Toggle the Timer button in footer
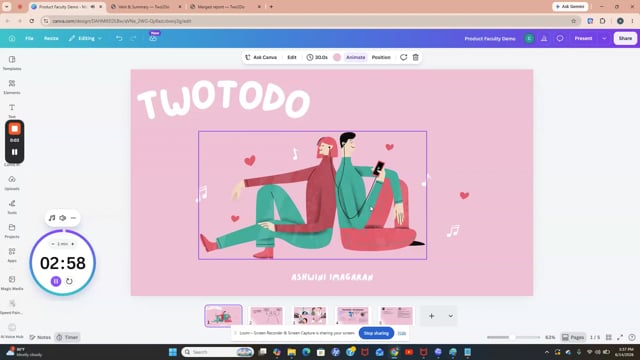This screenshot has height=360, width=640. coord(67,337)
